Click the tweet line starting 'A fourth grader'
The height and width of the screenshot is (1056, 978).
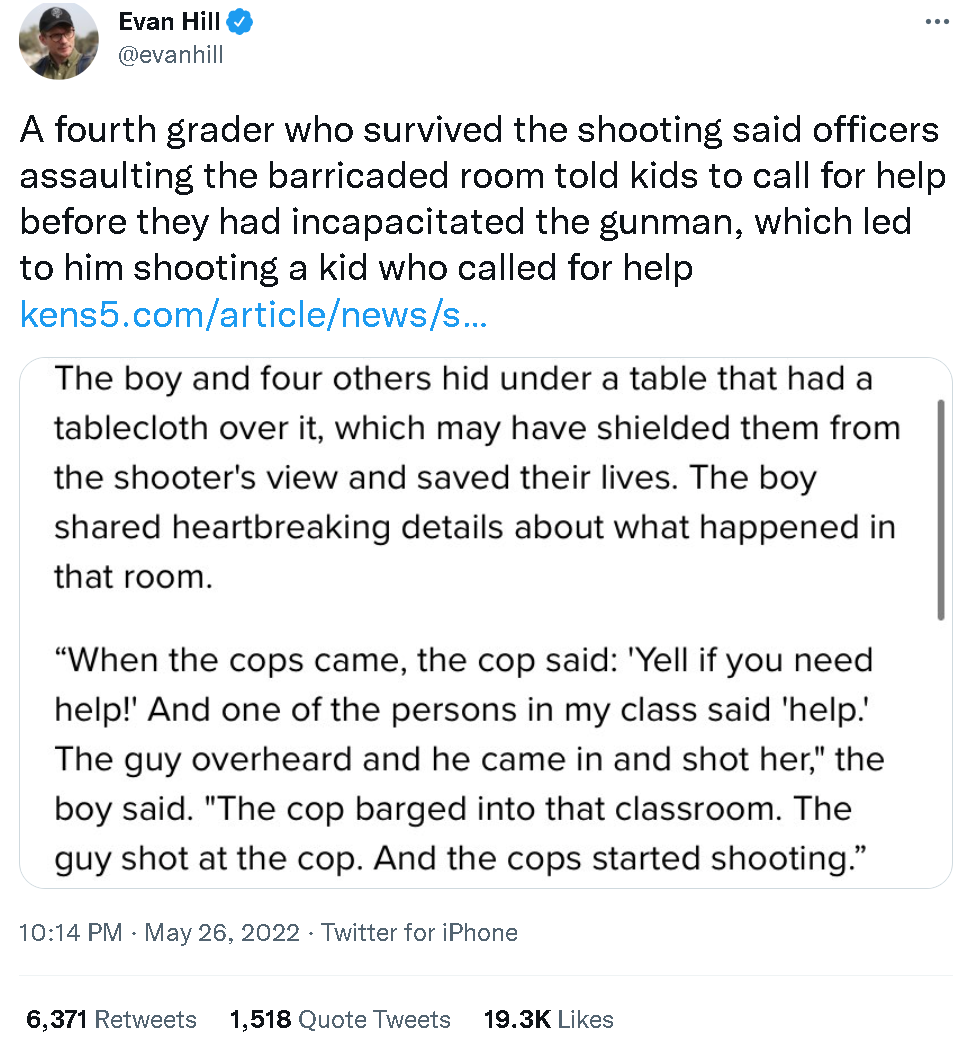tap(479, 130)
